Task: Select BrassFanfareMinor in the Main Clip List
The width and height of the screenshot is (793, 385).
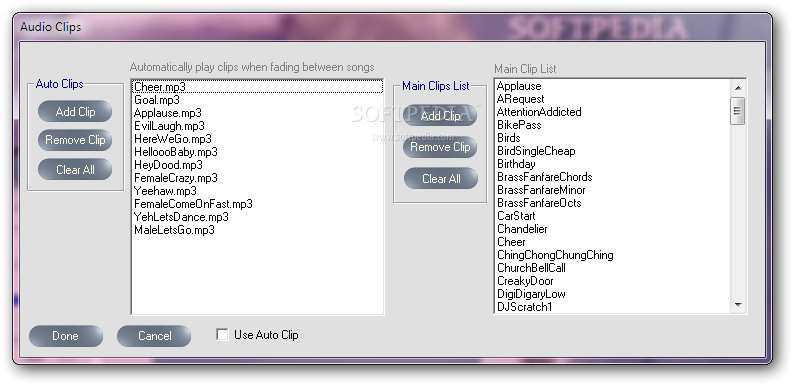Action: pos(613,190)
